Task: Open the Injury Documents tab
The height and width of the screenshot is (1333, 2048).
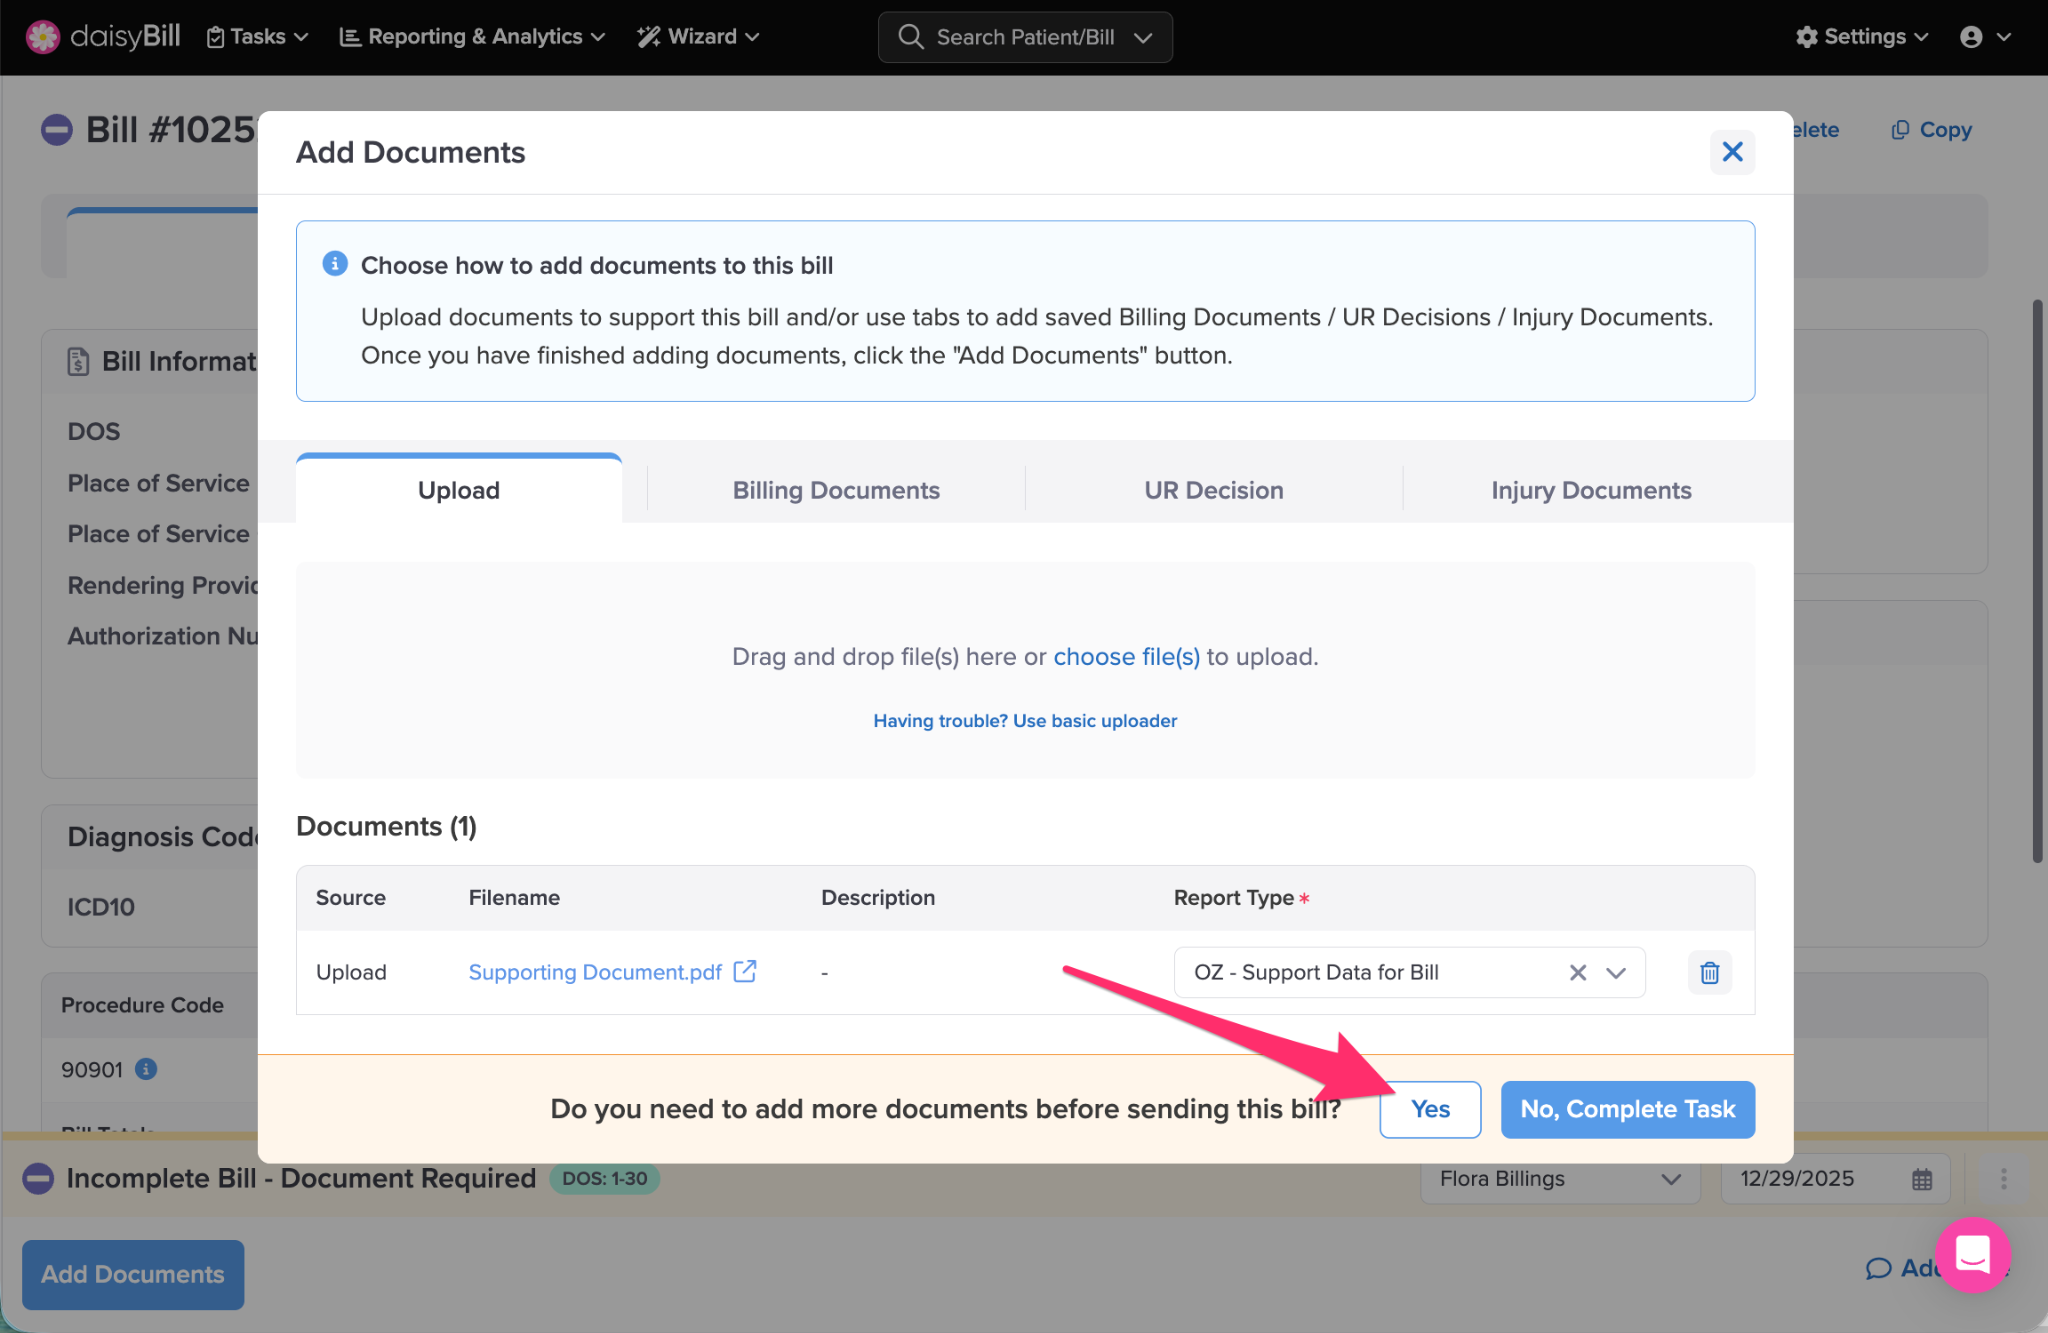Action: [1590, 490]
